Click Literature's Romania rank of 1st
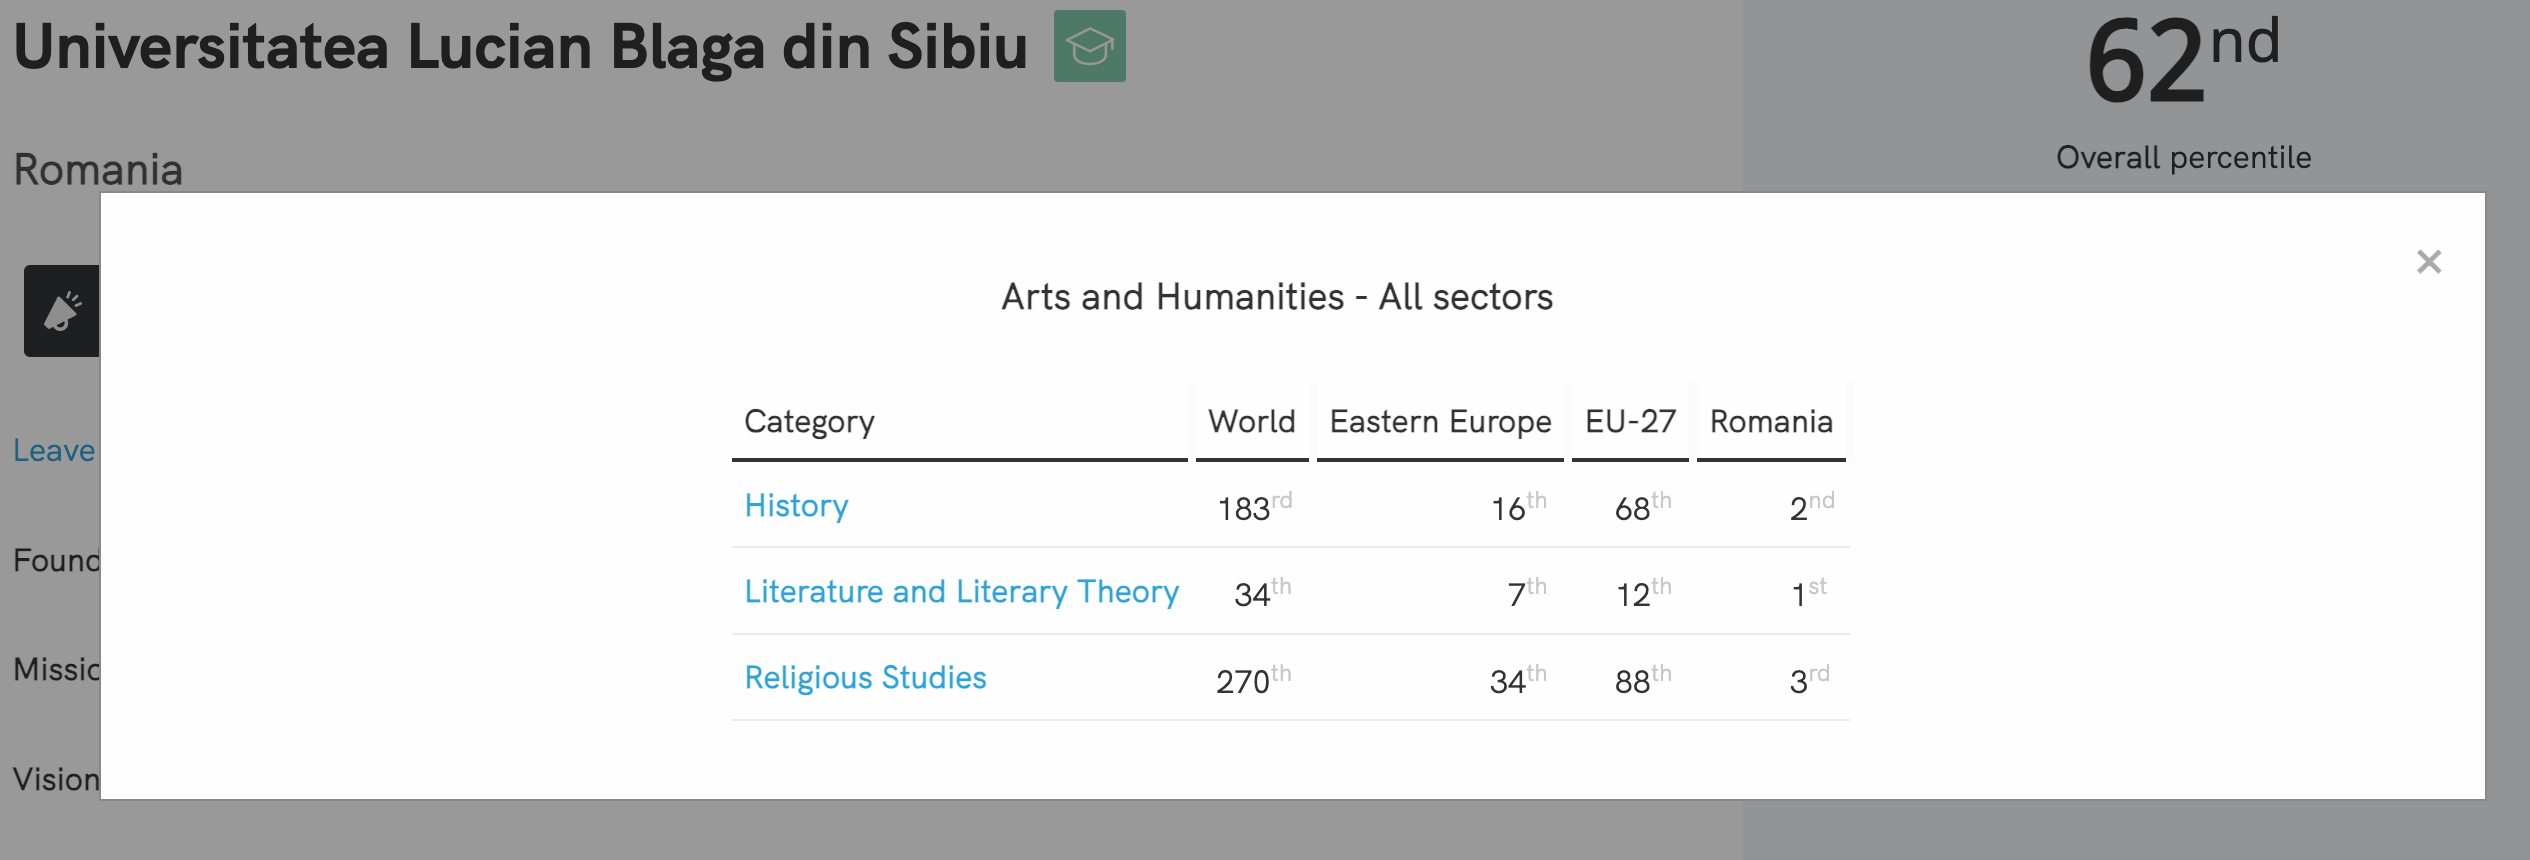The height and width of the screenshot is (860, 2530). pos(1812,592)
